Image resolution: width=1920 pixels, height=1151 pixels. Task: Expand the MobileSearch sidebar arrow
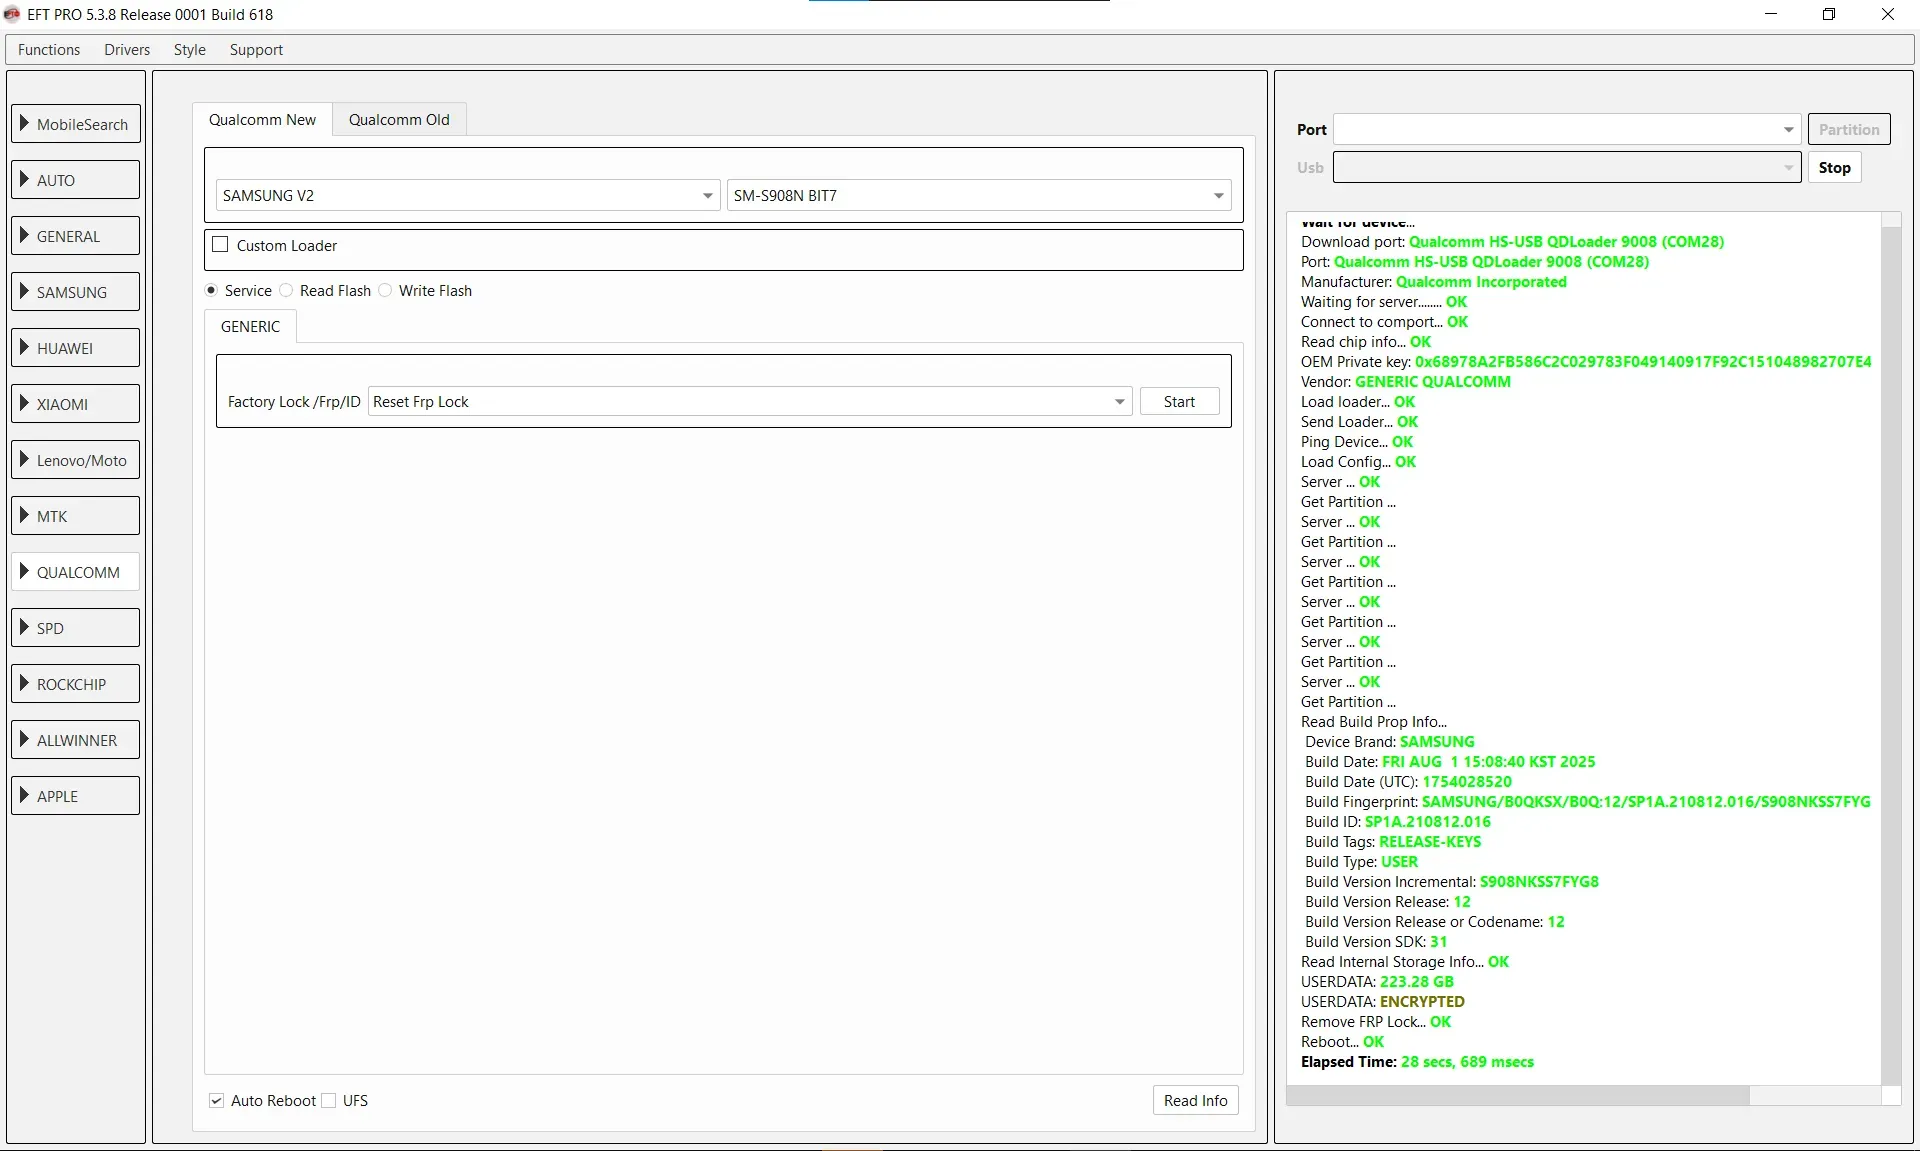click(x=25, y=124)
